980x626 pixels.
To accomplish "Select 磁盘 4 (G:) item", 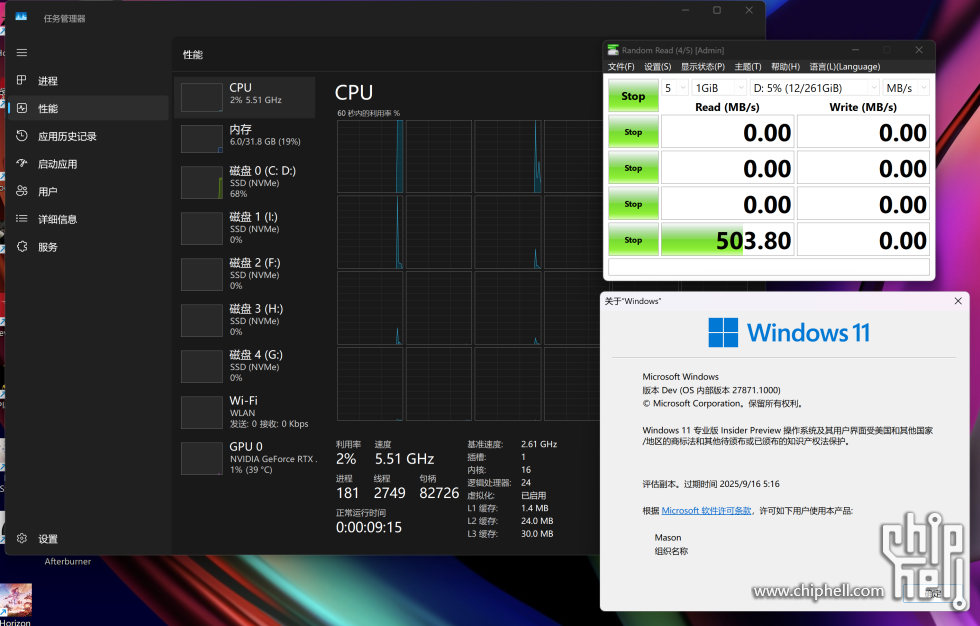I will (245, 365).
